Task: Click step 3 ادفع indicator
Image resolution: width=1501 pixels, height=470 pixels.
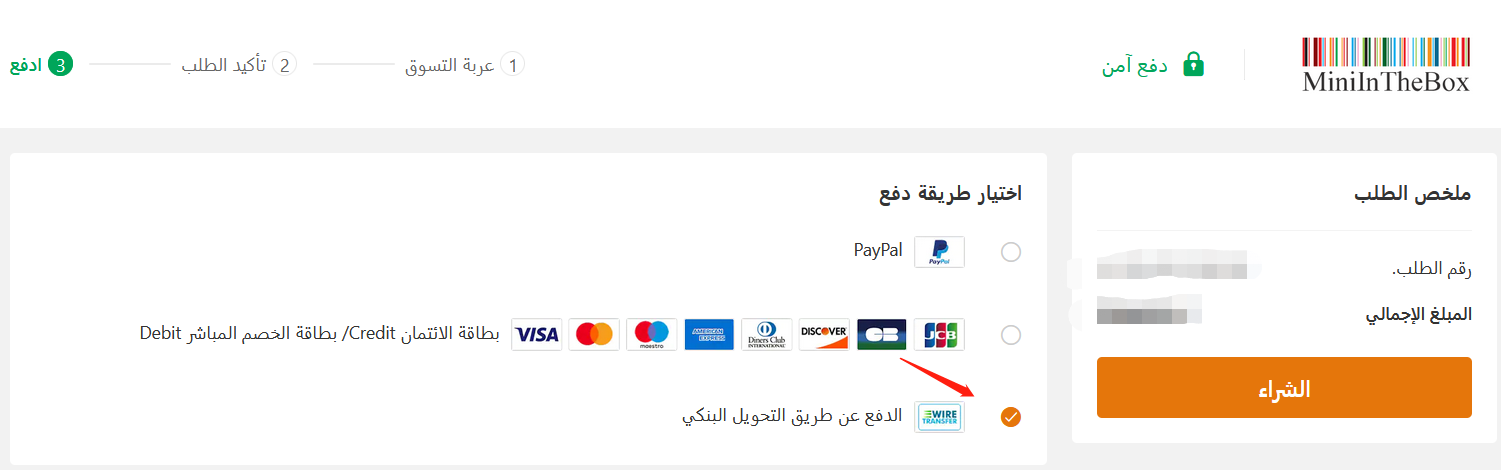Action: pyautogui.click(x=42, y=65)
